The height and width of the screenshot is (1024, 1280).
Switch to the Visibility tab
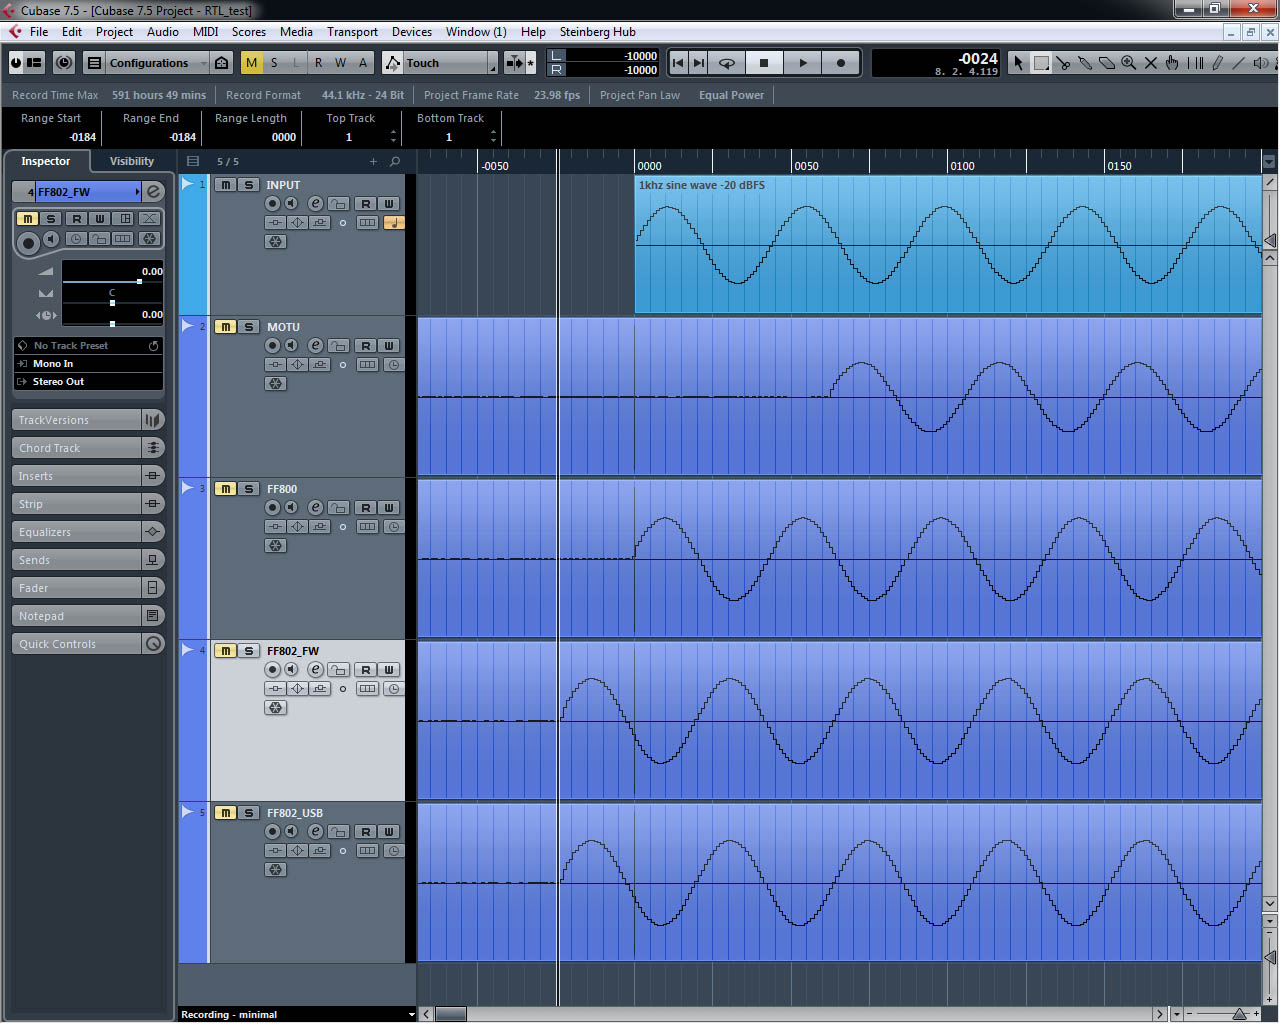click(131, 161)
